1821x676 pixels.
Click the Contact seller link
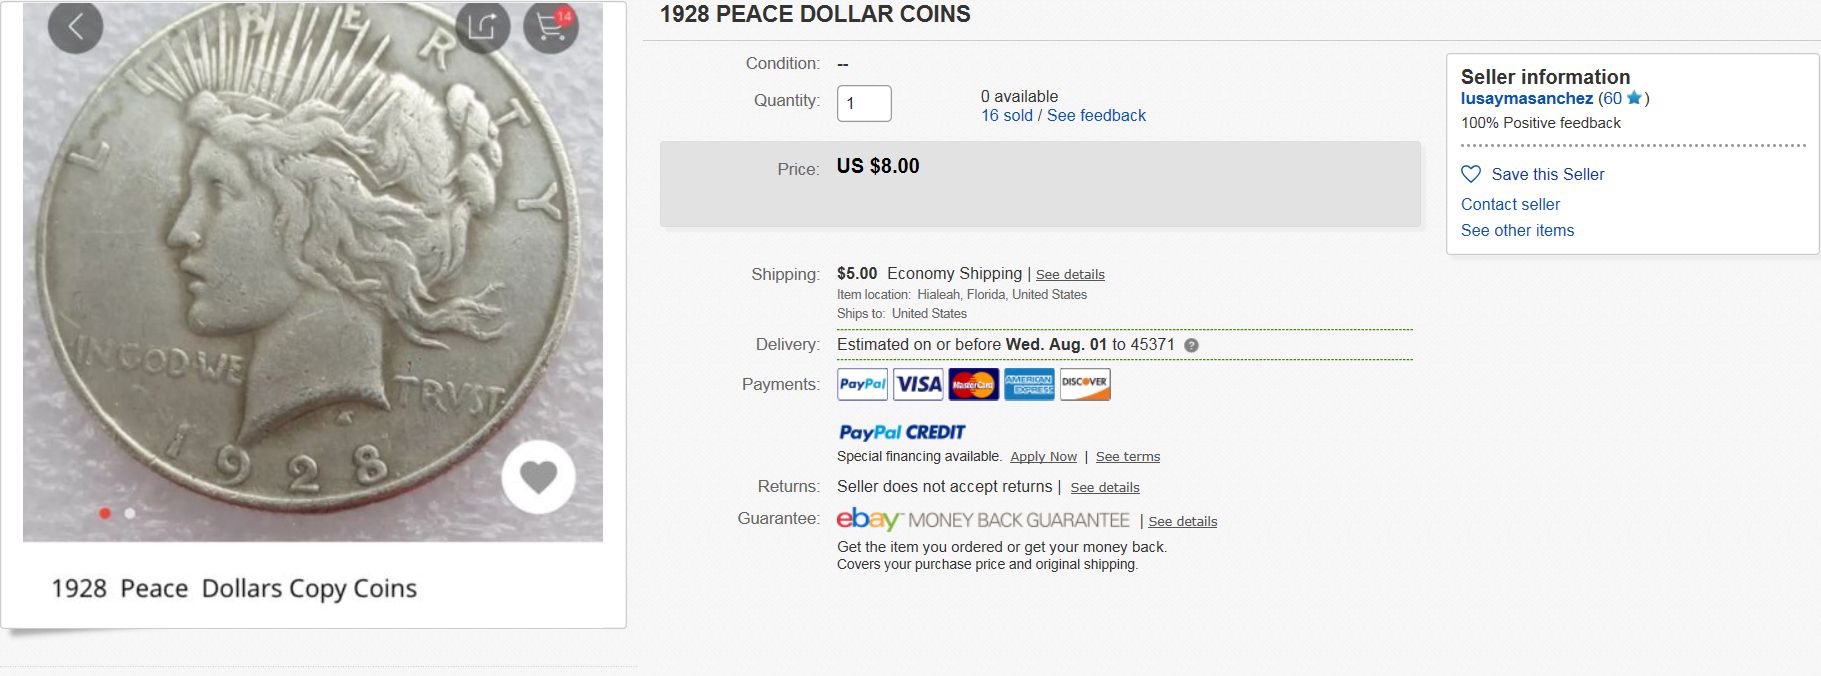(x=1510, y=204)
